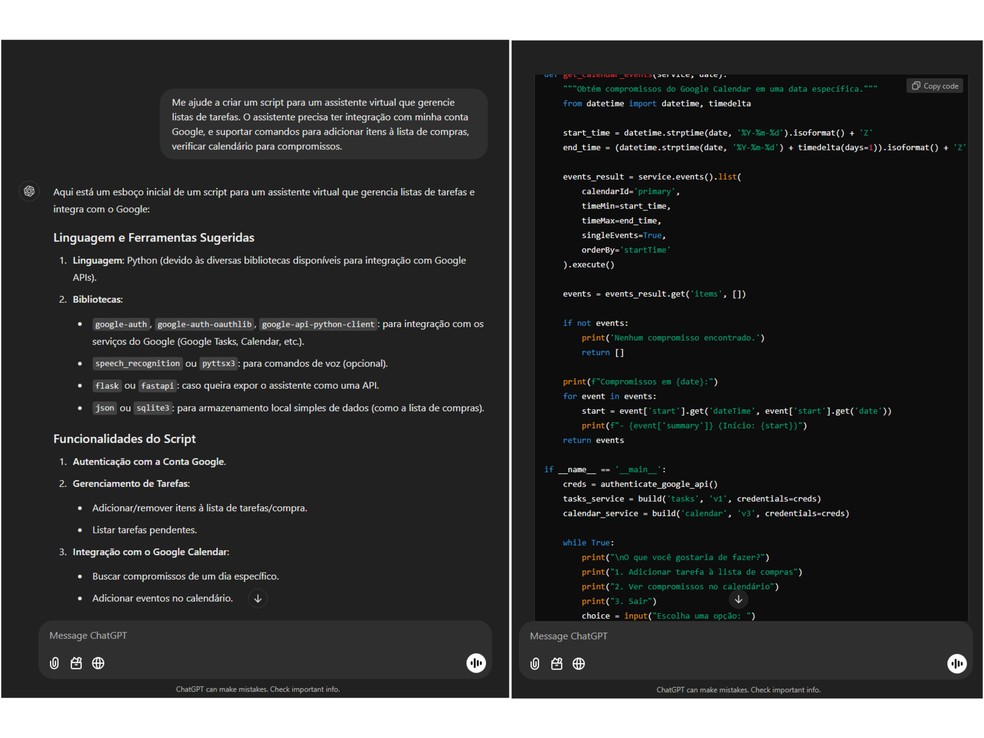Click left 'ChatGPT can make mistakes' disclaimer

click(258, 689)
